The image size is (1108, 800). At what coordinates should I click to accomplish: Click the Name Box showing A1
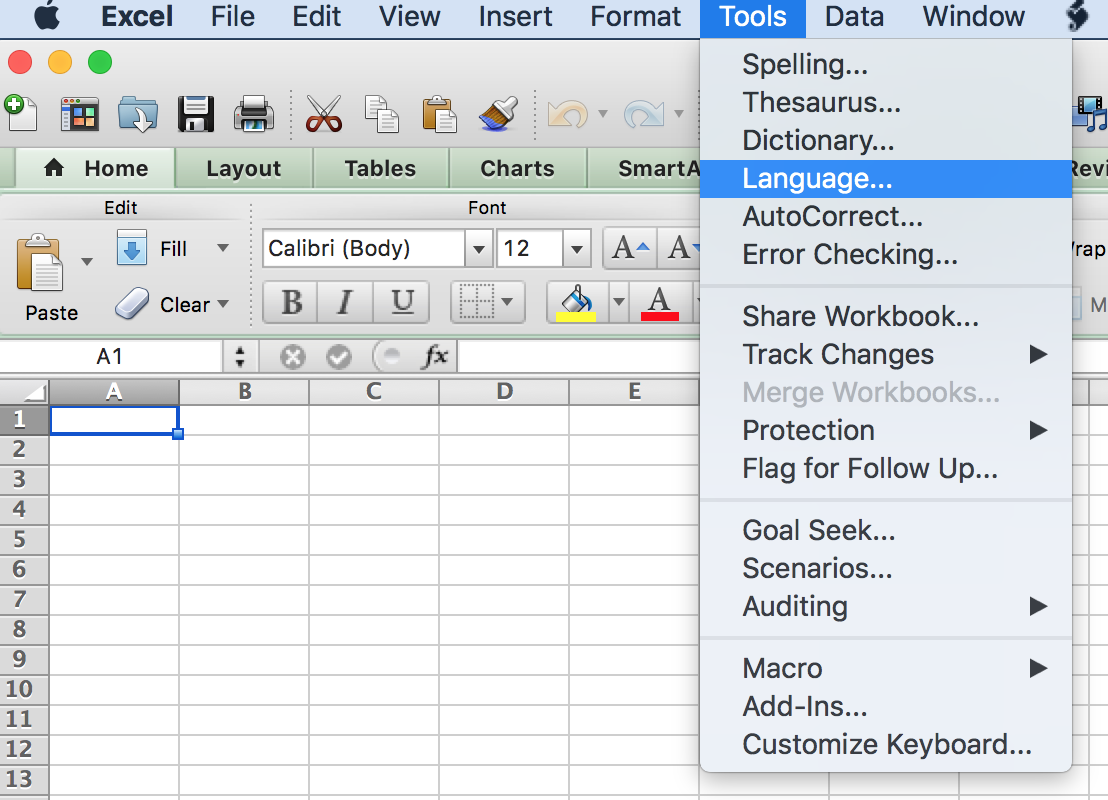coord(111,356)
